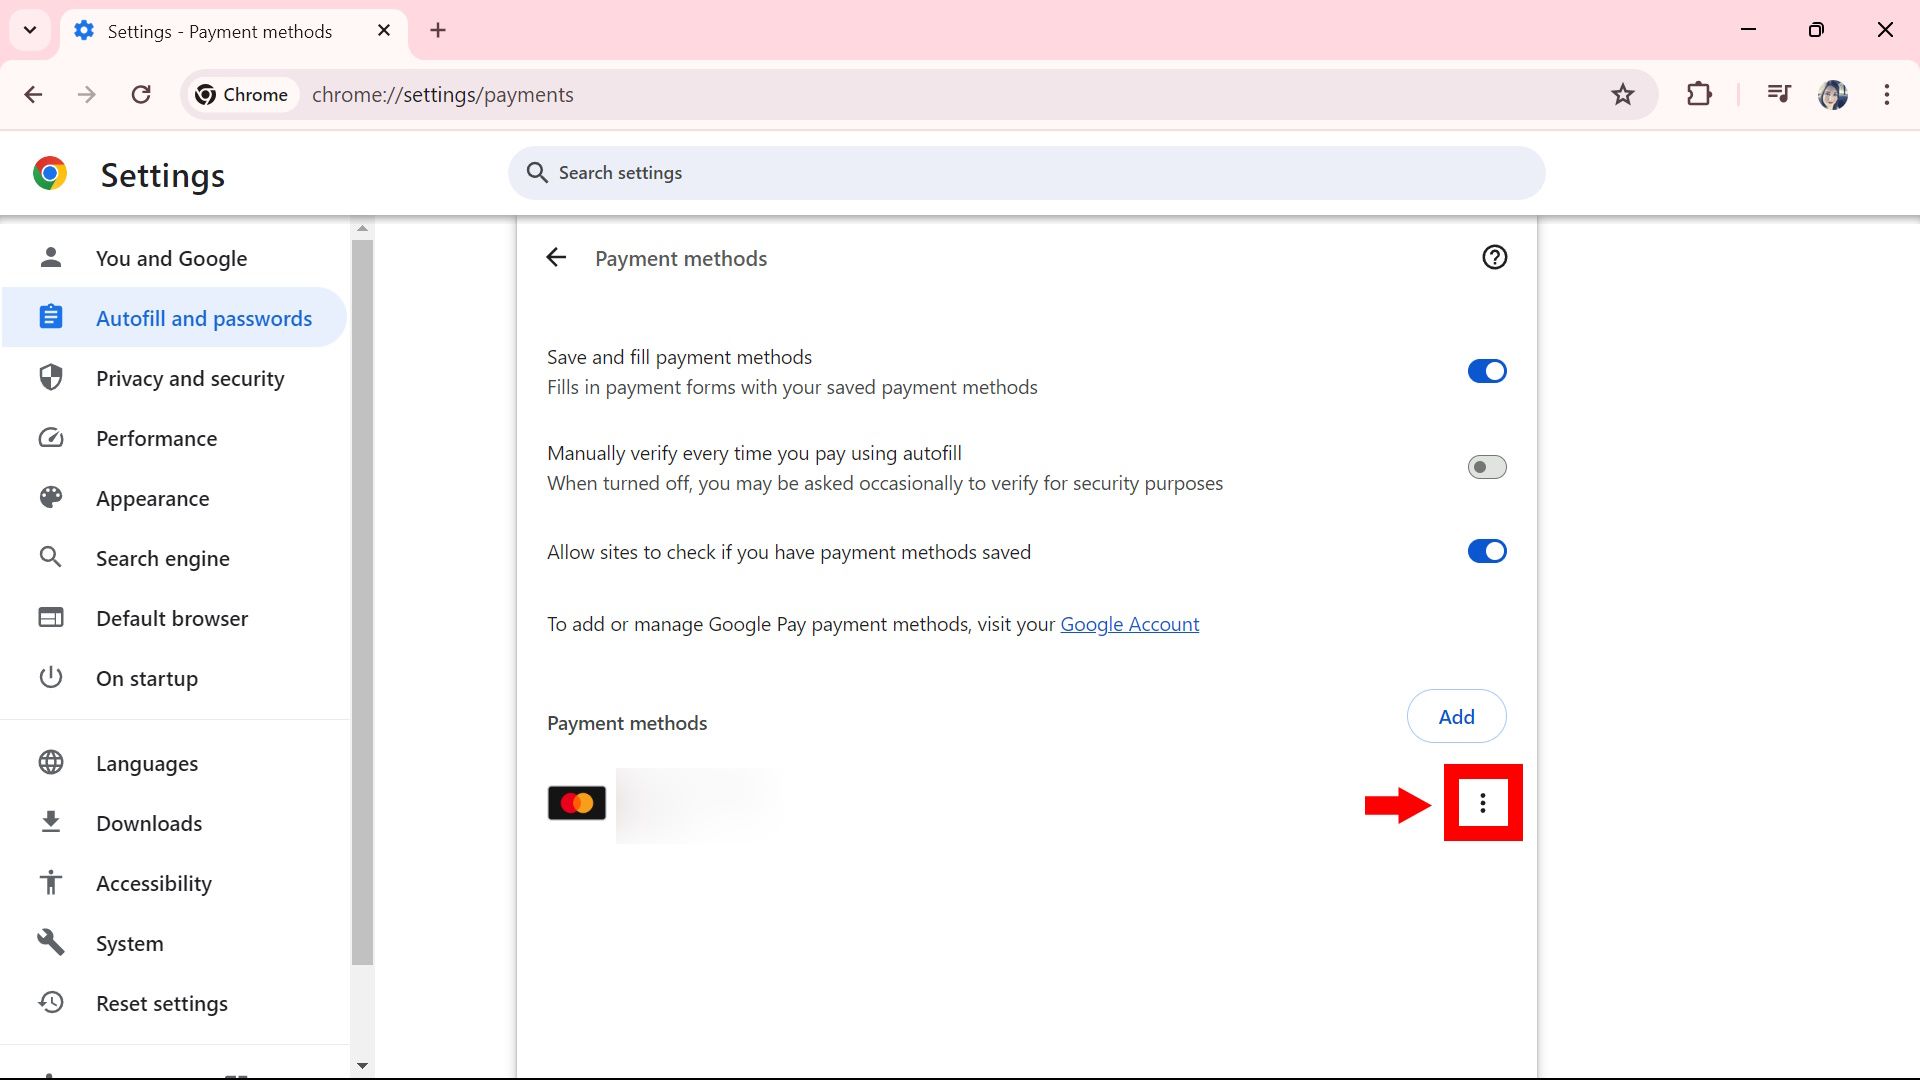Click the browser back arrow
Viewport: 1920px width, 1080px height.
33,95
